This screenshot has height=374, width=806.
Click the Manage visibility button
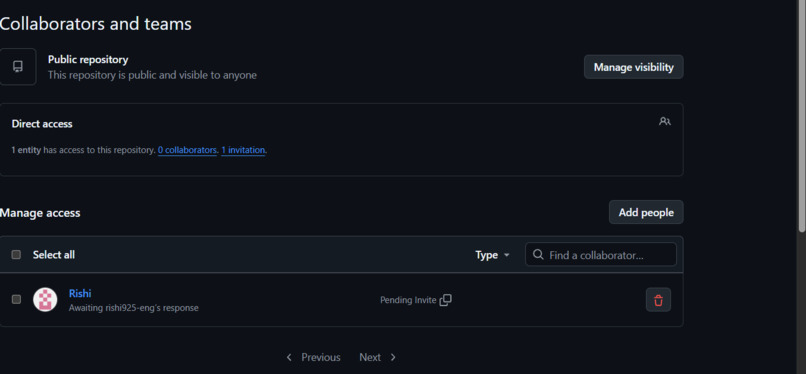tap(633, 67)
